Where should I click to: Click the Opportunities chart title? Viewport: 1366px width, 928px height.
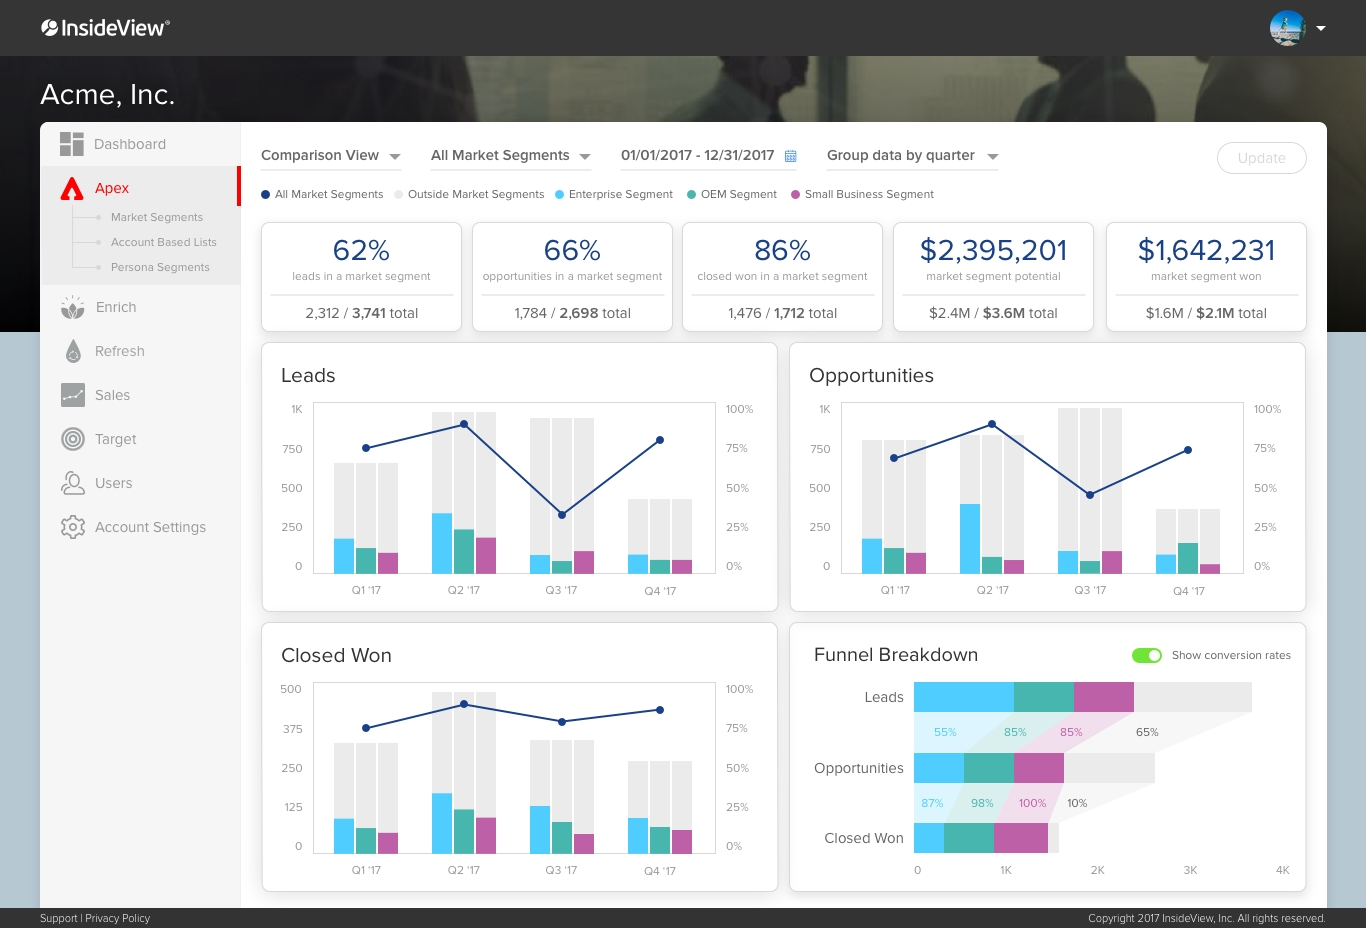click(872, 376)
